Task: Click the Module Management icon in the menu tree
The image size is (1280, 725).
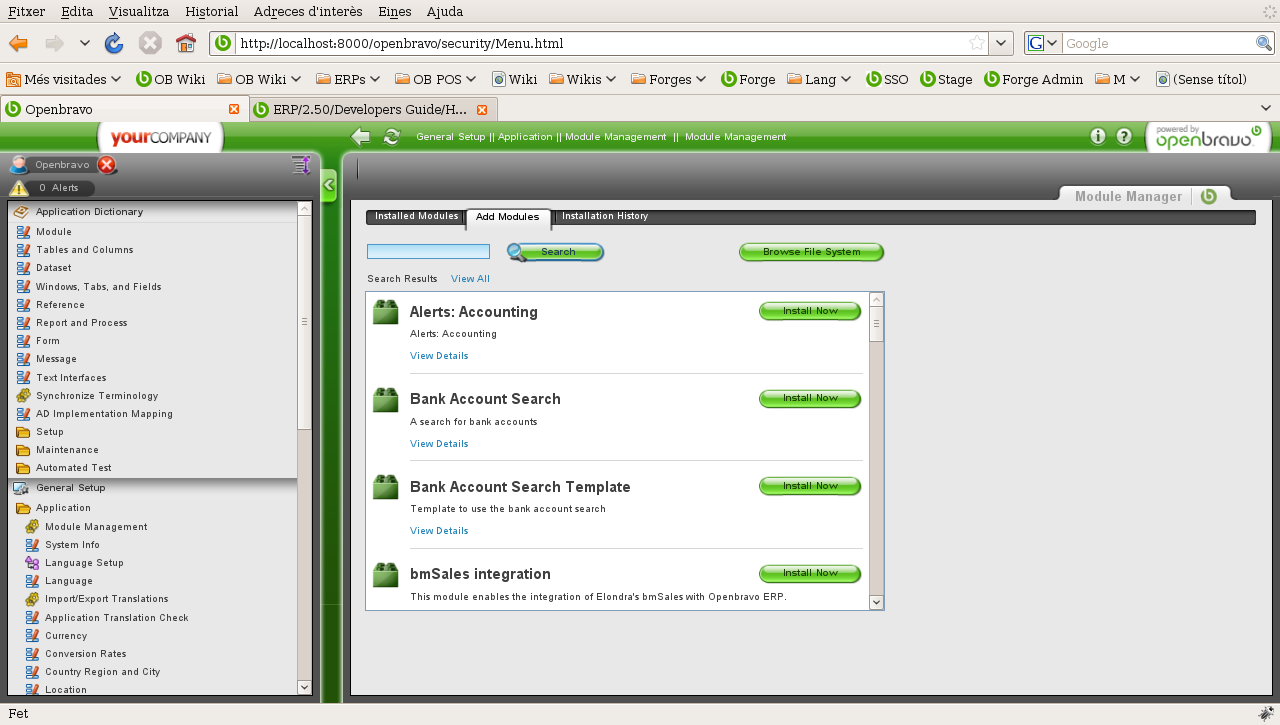Action: pos(32,527)
